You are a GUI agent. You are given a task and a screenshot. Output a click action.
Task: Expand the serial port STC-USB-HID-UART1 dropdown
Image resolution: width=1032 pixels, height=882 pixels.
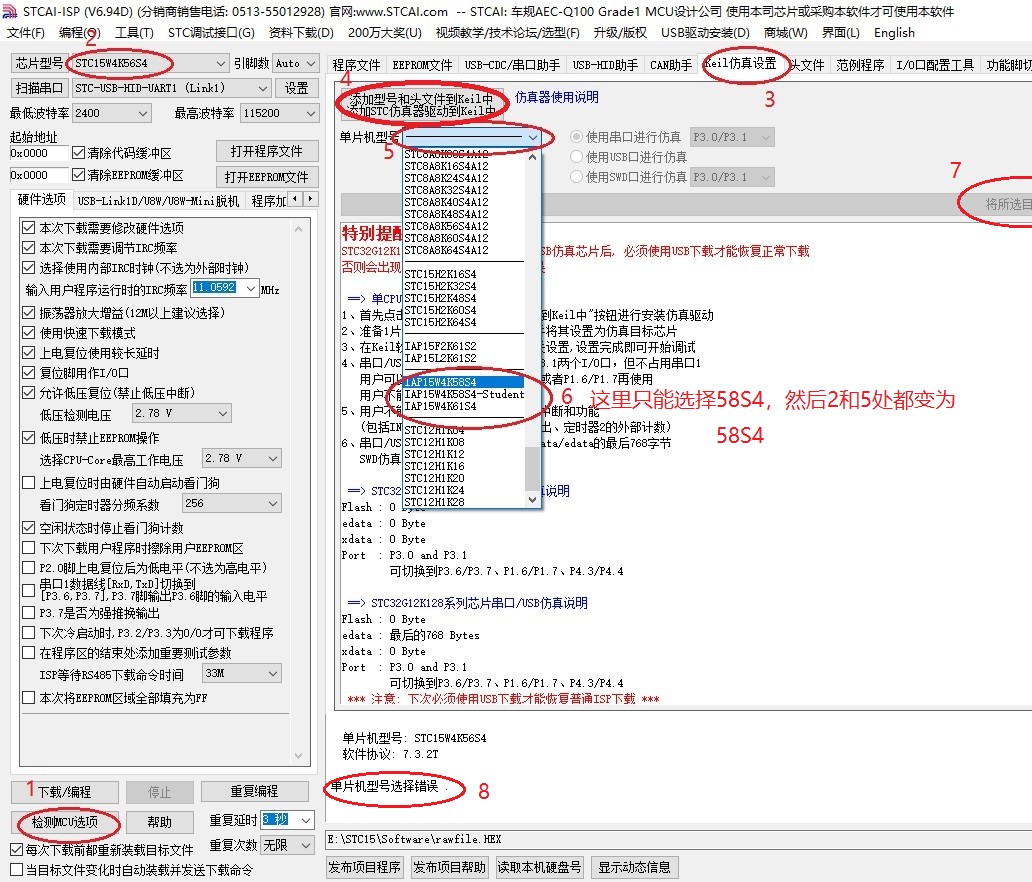263,88
